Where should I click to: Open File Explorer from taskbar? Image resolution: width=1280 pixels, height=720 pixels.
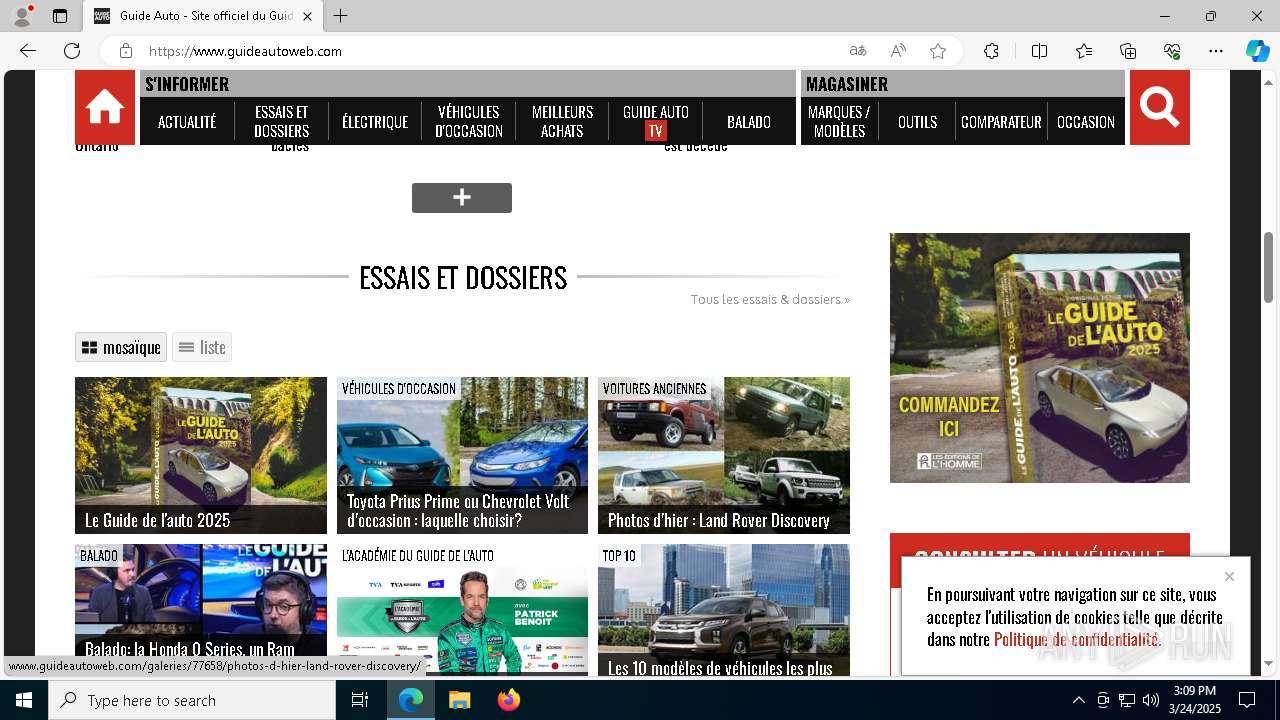tap(459, 700)
